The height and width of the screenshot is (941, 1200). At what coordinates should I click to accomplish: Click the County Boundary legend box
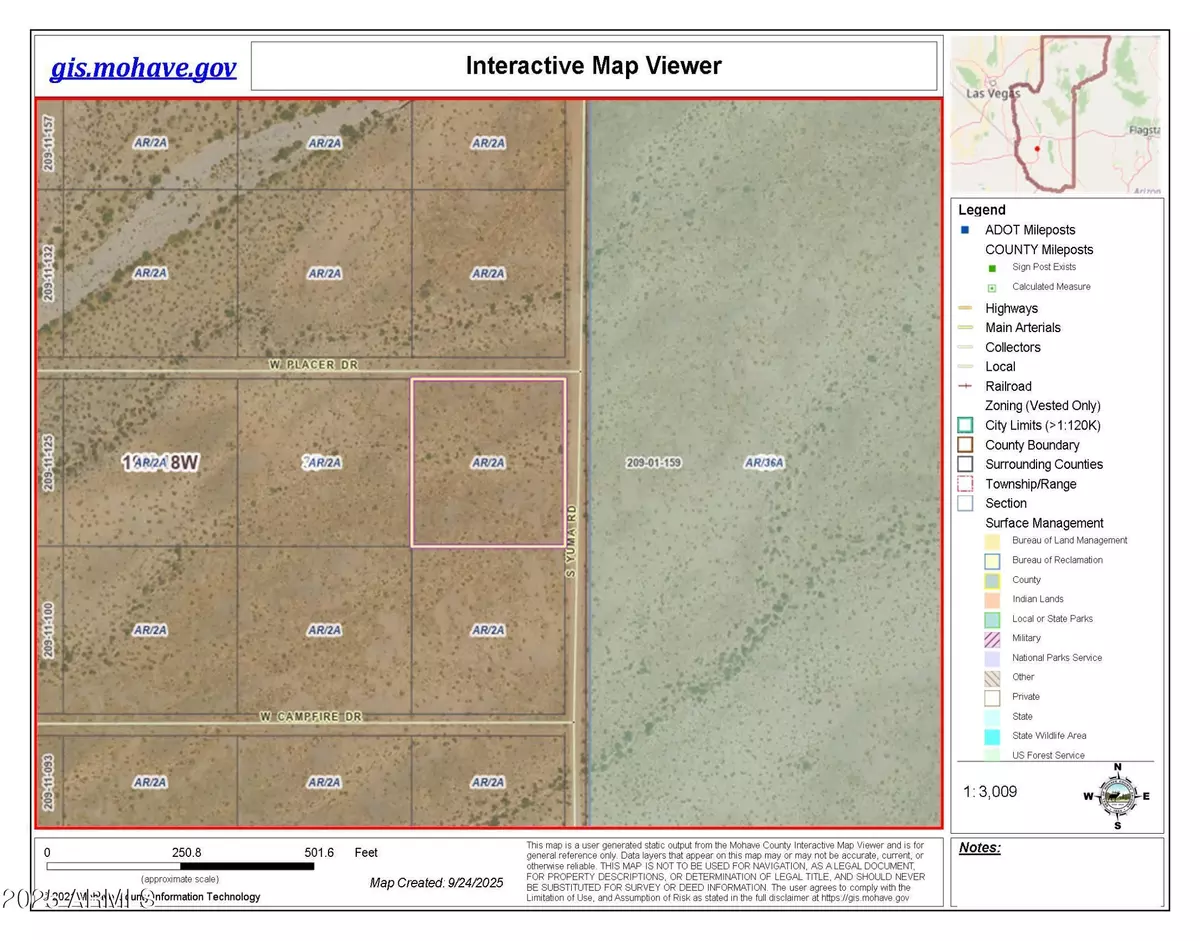pos(966,445)
